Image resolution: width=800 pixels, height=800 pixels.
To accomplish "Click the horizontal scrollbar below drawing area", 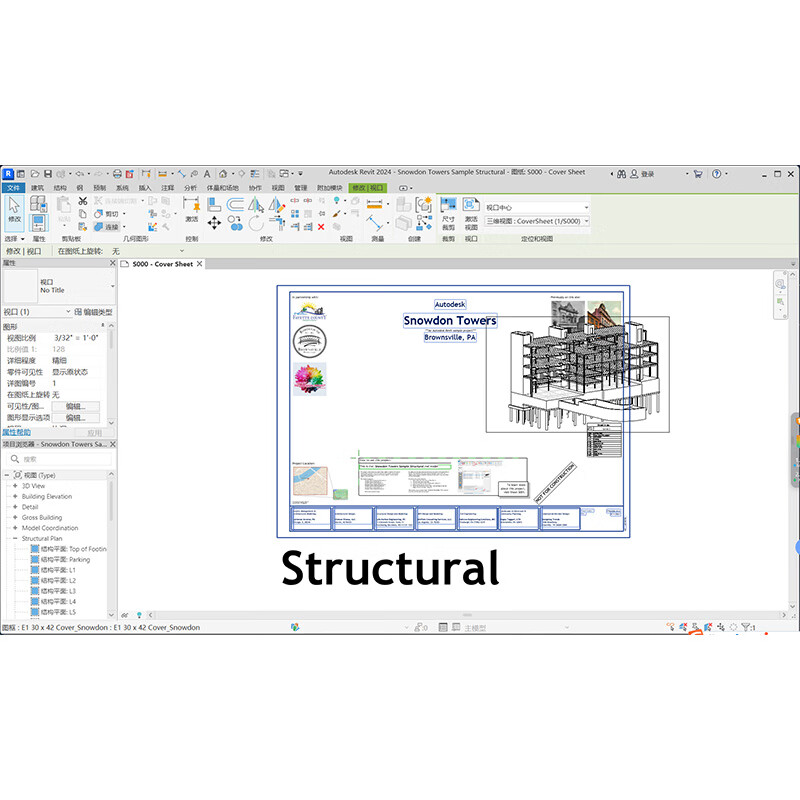I will coord(467,615).
